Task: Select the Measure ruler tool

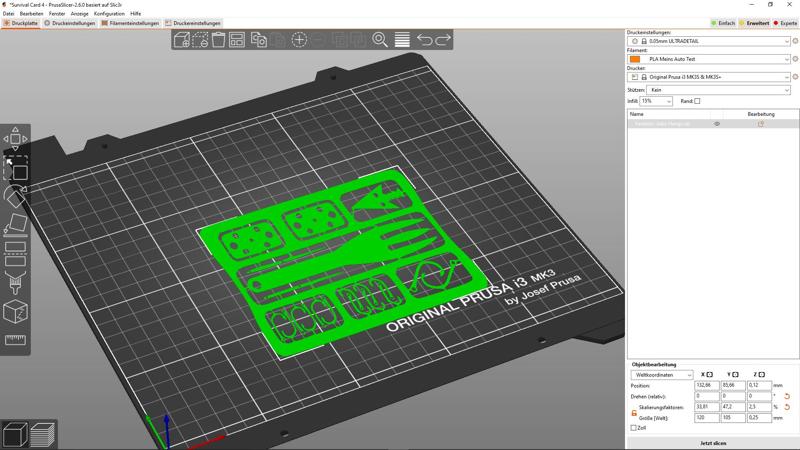Action: tap(15, 340)
